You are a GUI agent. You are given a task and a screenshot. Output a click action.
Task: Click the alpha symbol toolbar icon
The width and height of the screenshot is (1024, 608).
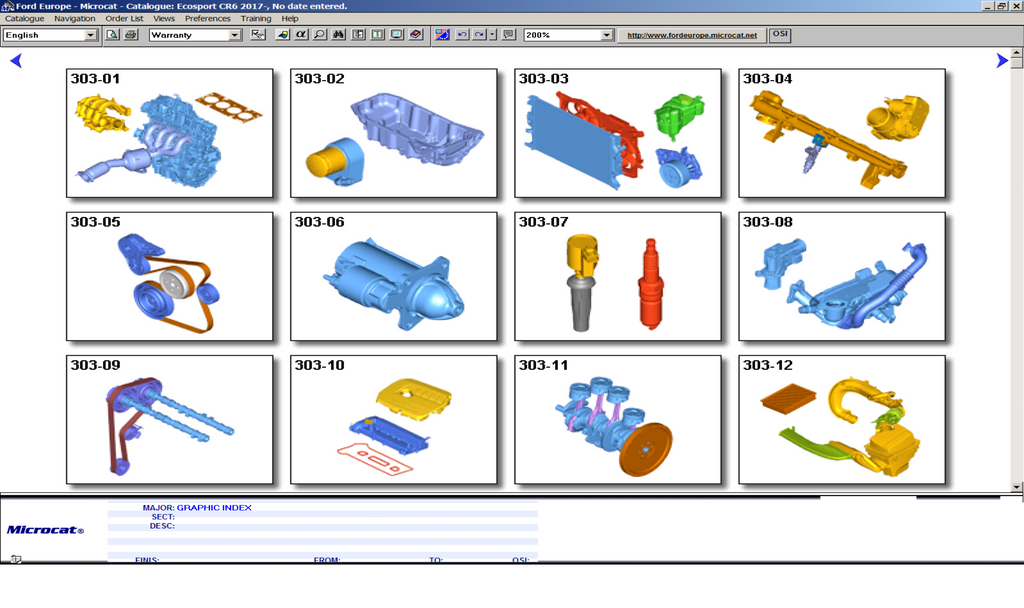pos(301,35)
